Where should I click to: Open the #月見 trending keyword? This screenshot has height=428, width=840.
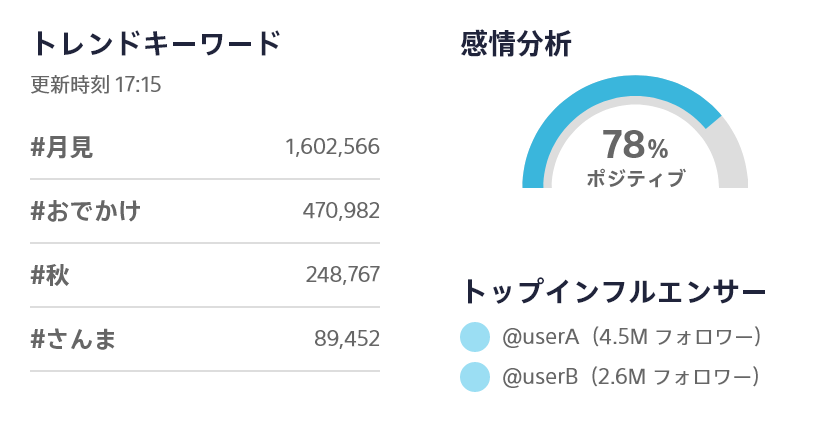pyautogui.click(x=62, y=147)
